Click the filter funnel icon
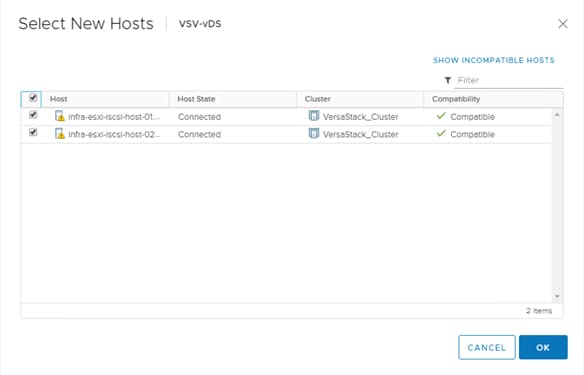The image size is (584, 375). point(448,80)
